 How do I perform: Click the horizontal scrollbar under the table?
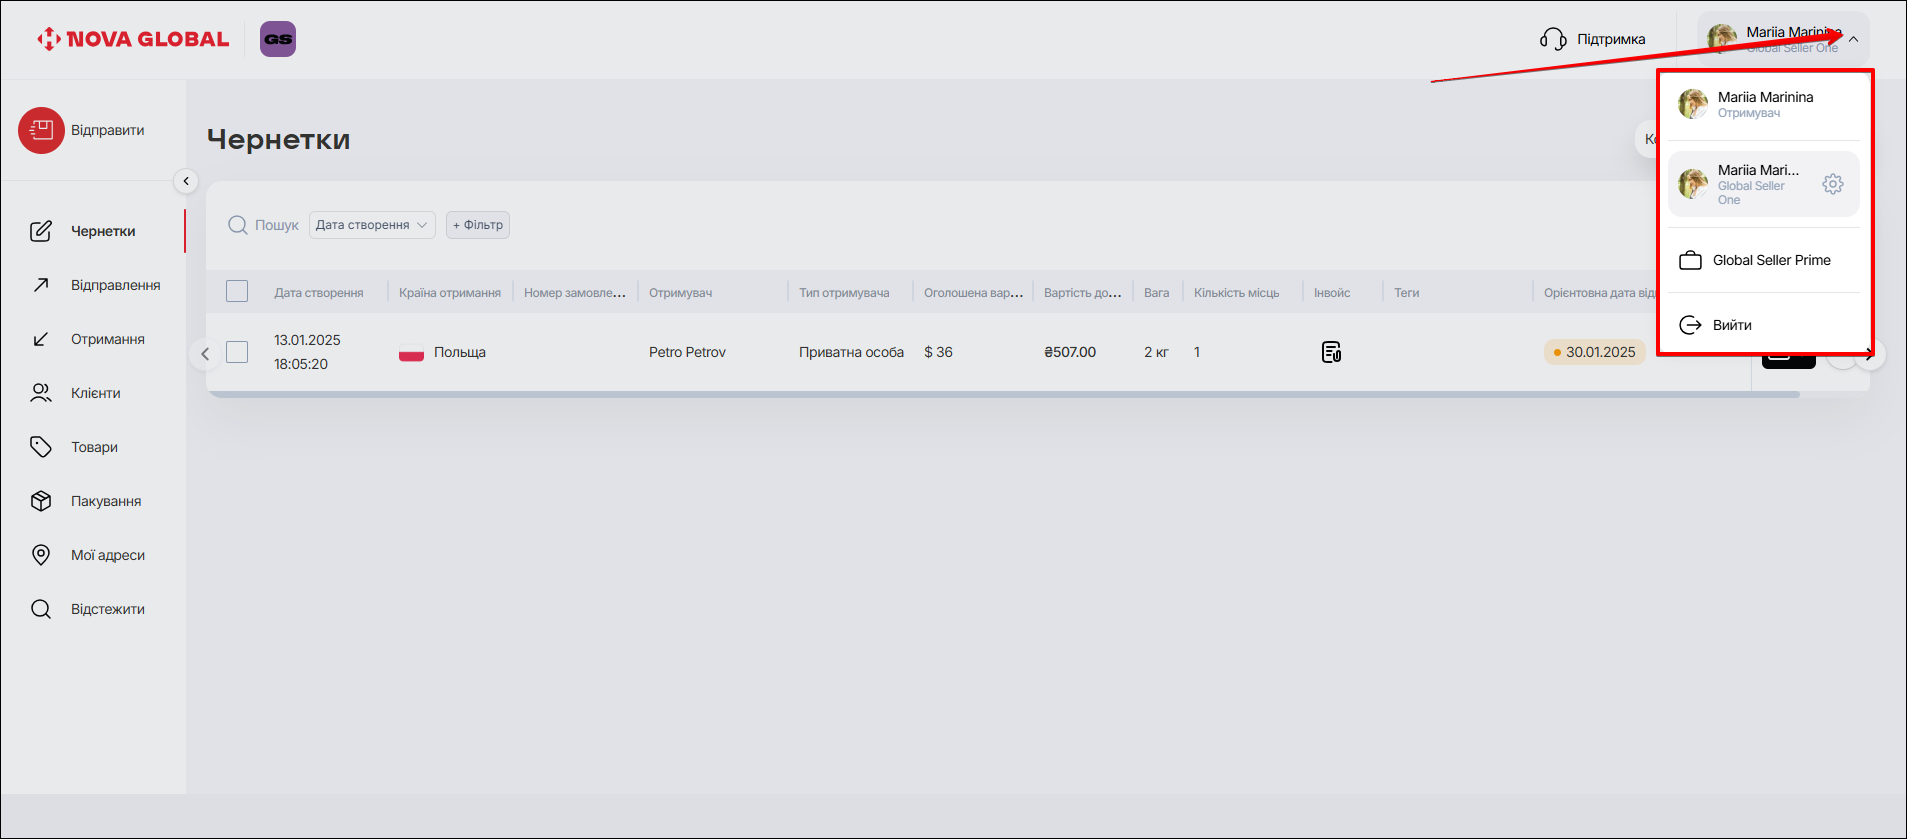point(1002,395)
